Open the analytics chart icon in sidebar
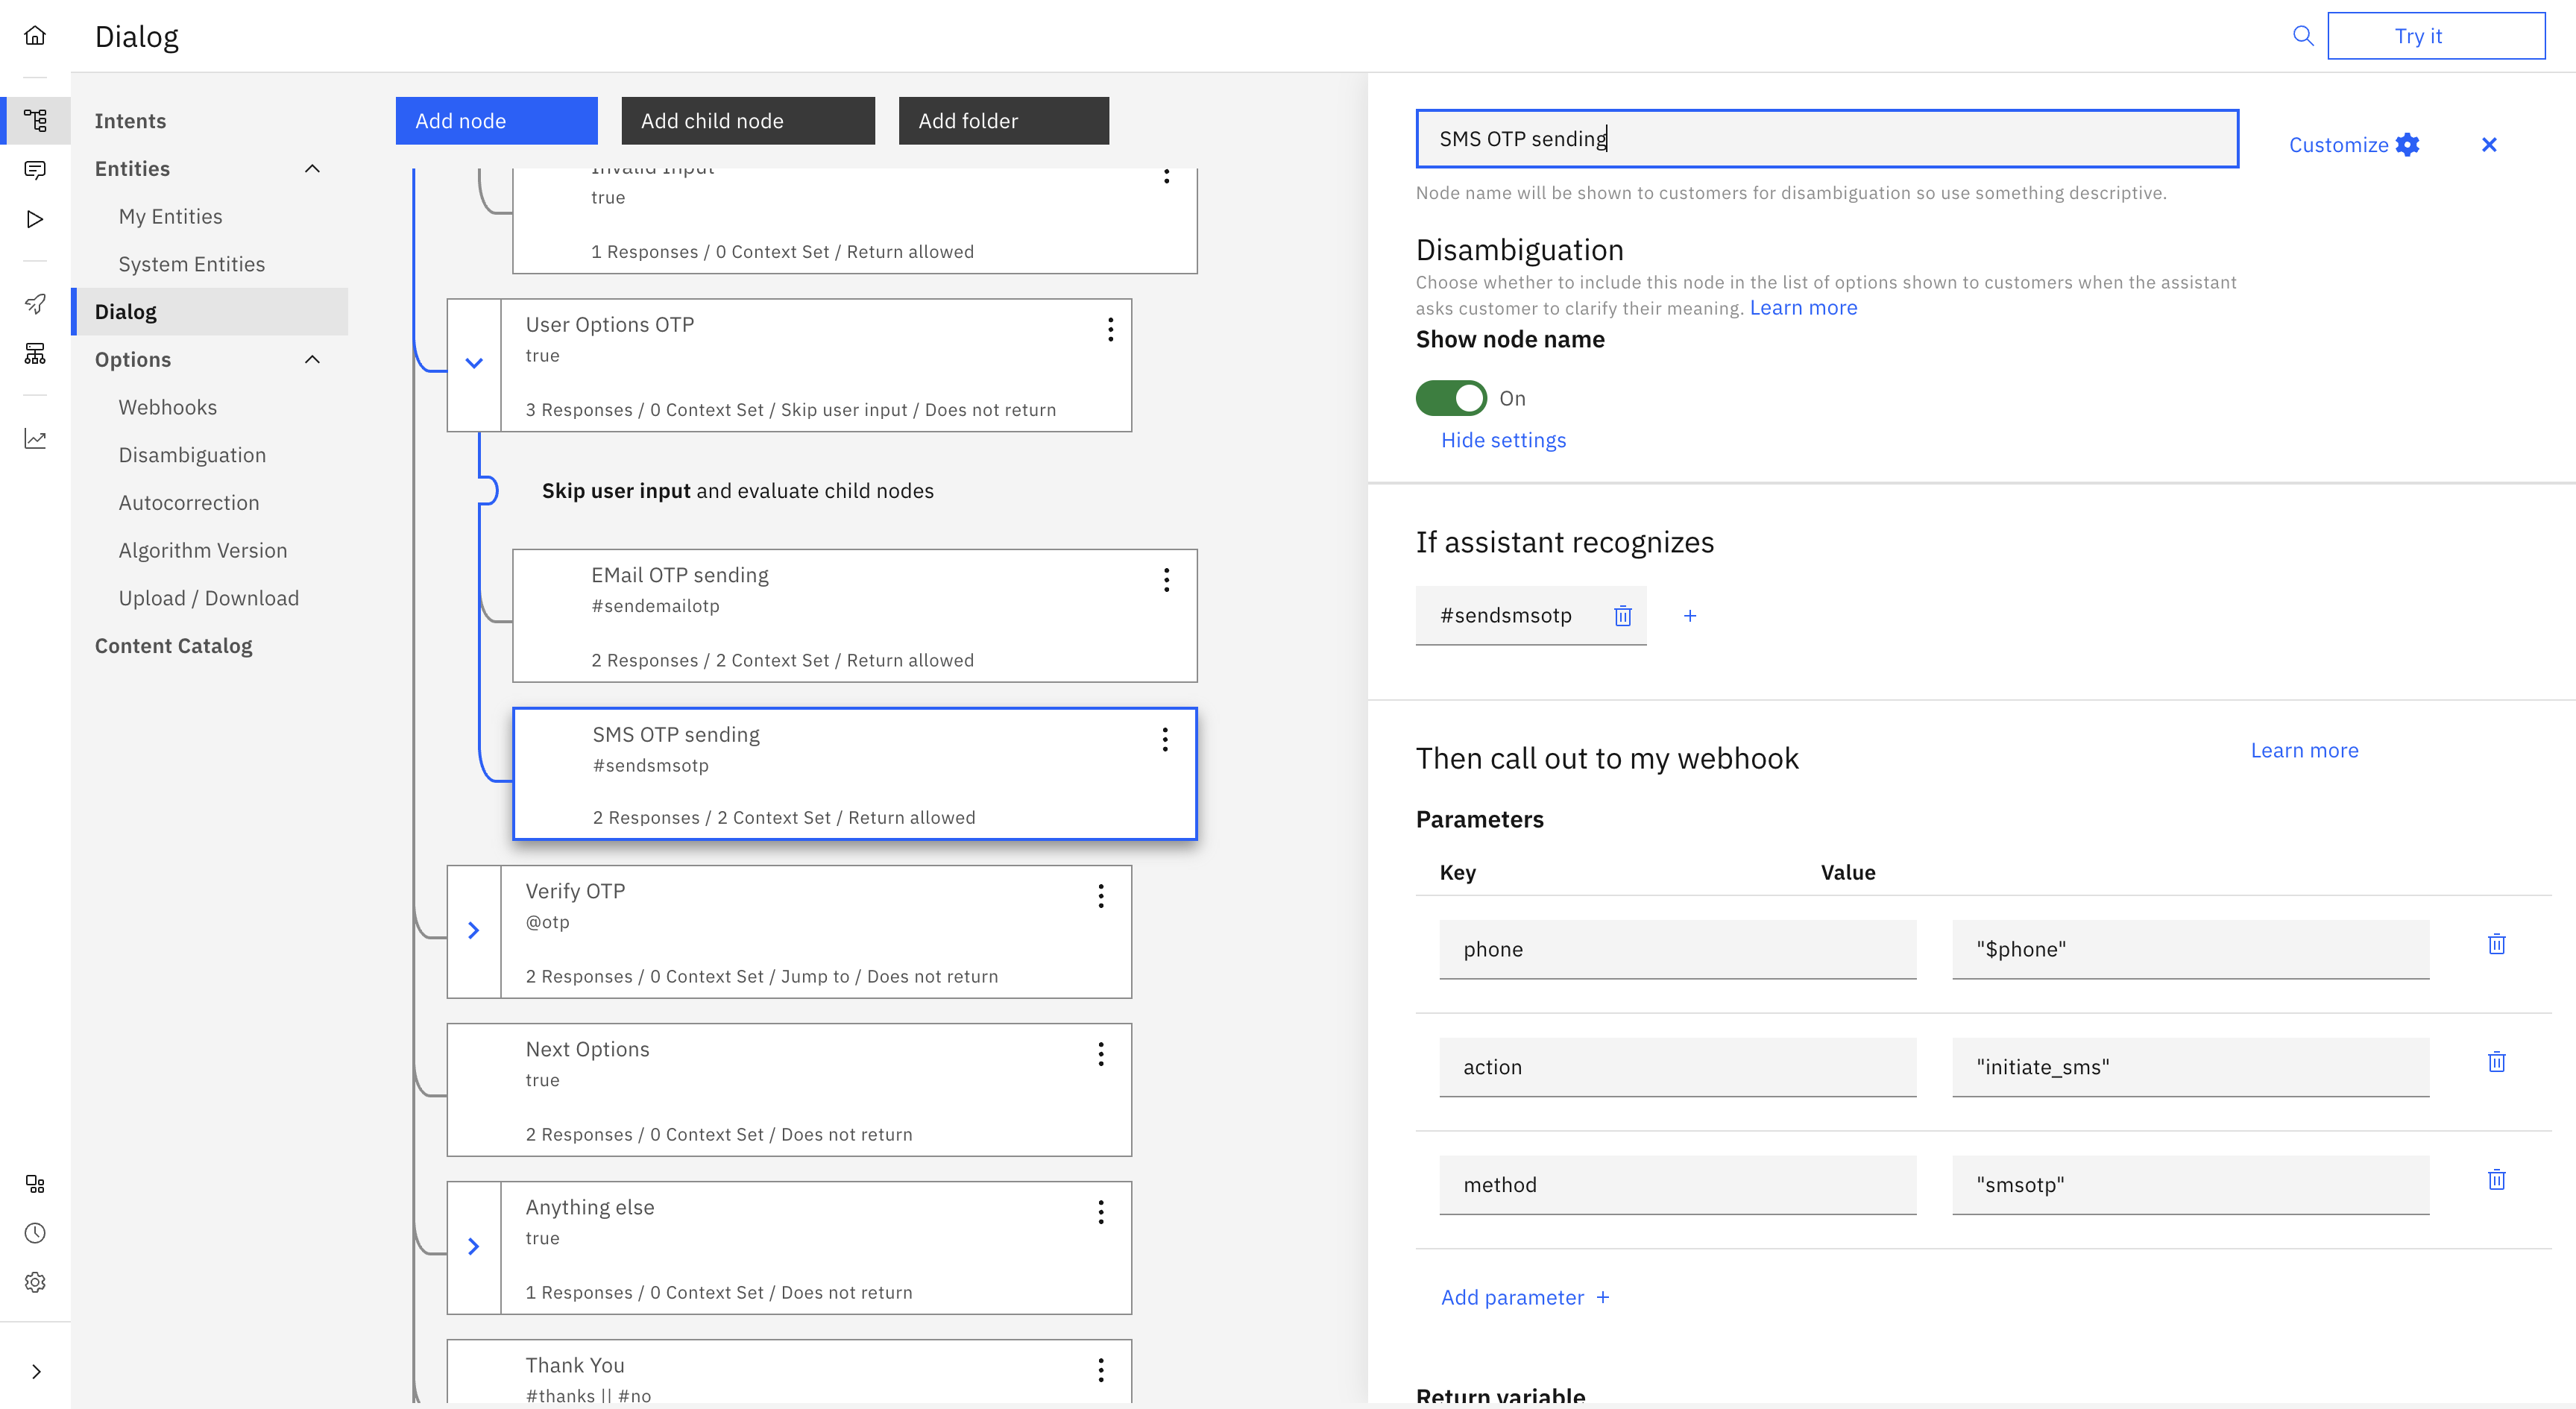The height and width of the screenshot is (1409, 2576). point(35,439)
